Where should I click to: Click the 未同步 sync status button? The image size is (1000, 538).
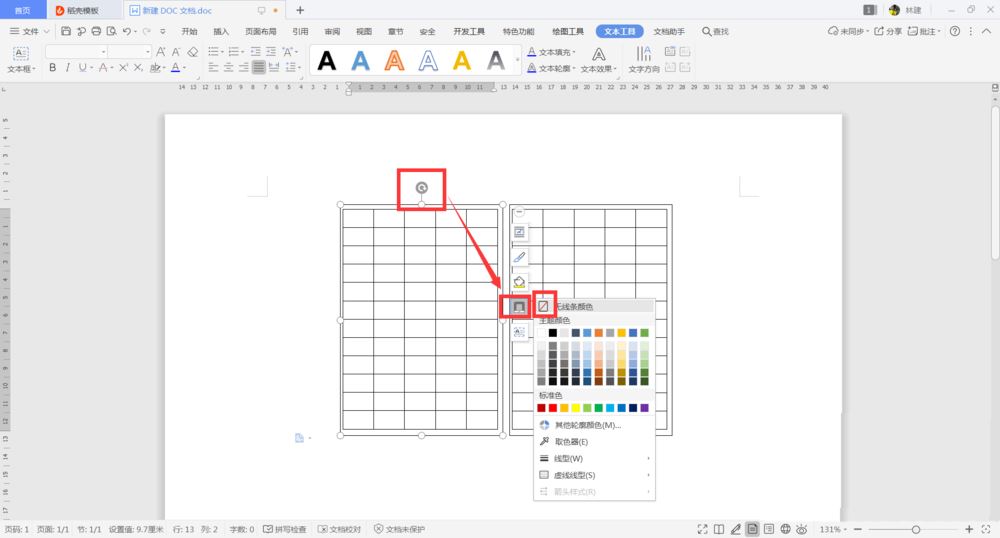click(x=849, y=31)
